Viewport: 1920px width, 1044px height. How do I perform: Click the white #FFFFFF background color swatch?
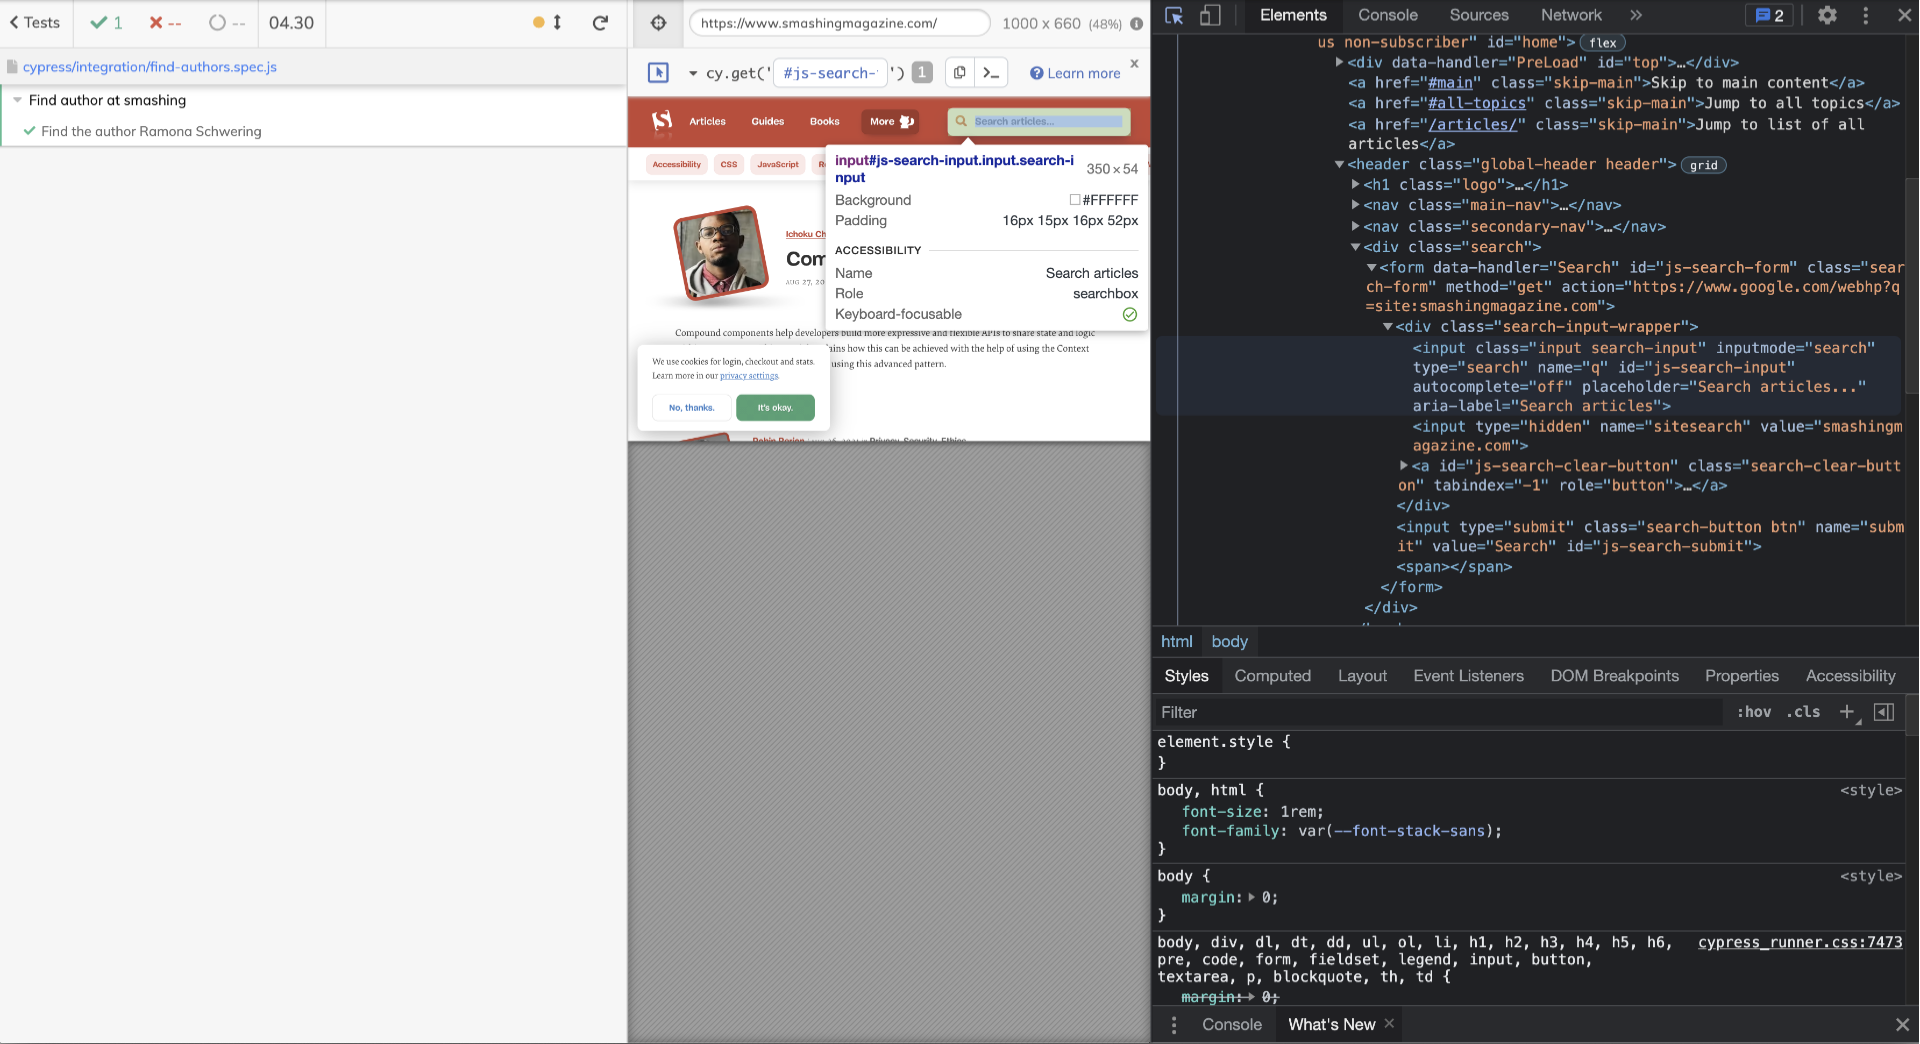tap(1073, 200)
